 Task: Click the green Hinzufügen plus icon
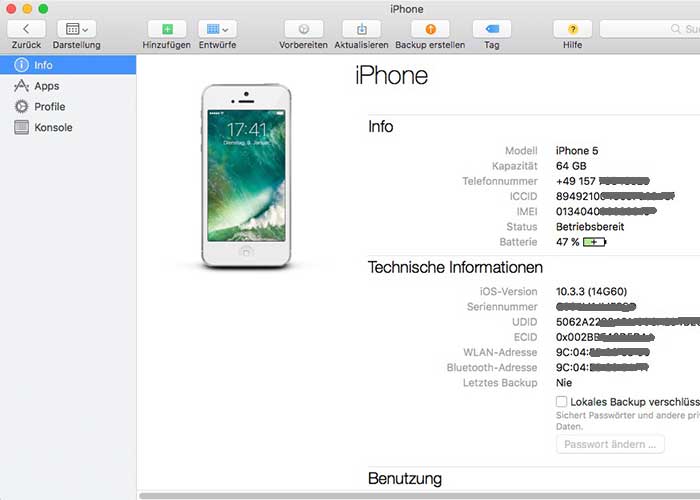pyautogui.click(x=167, y=29)
